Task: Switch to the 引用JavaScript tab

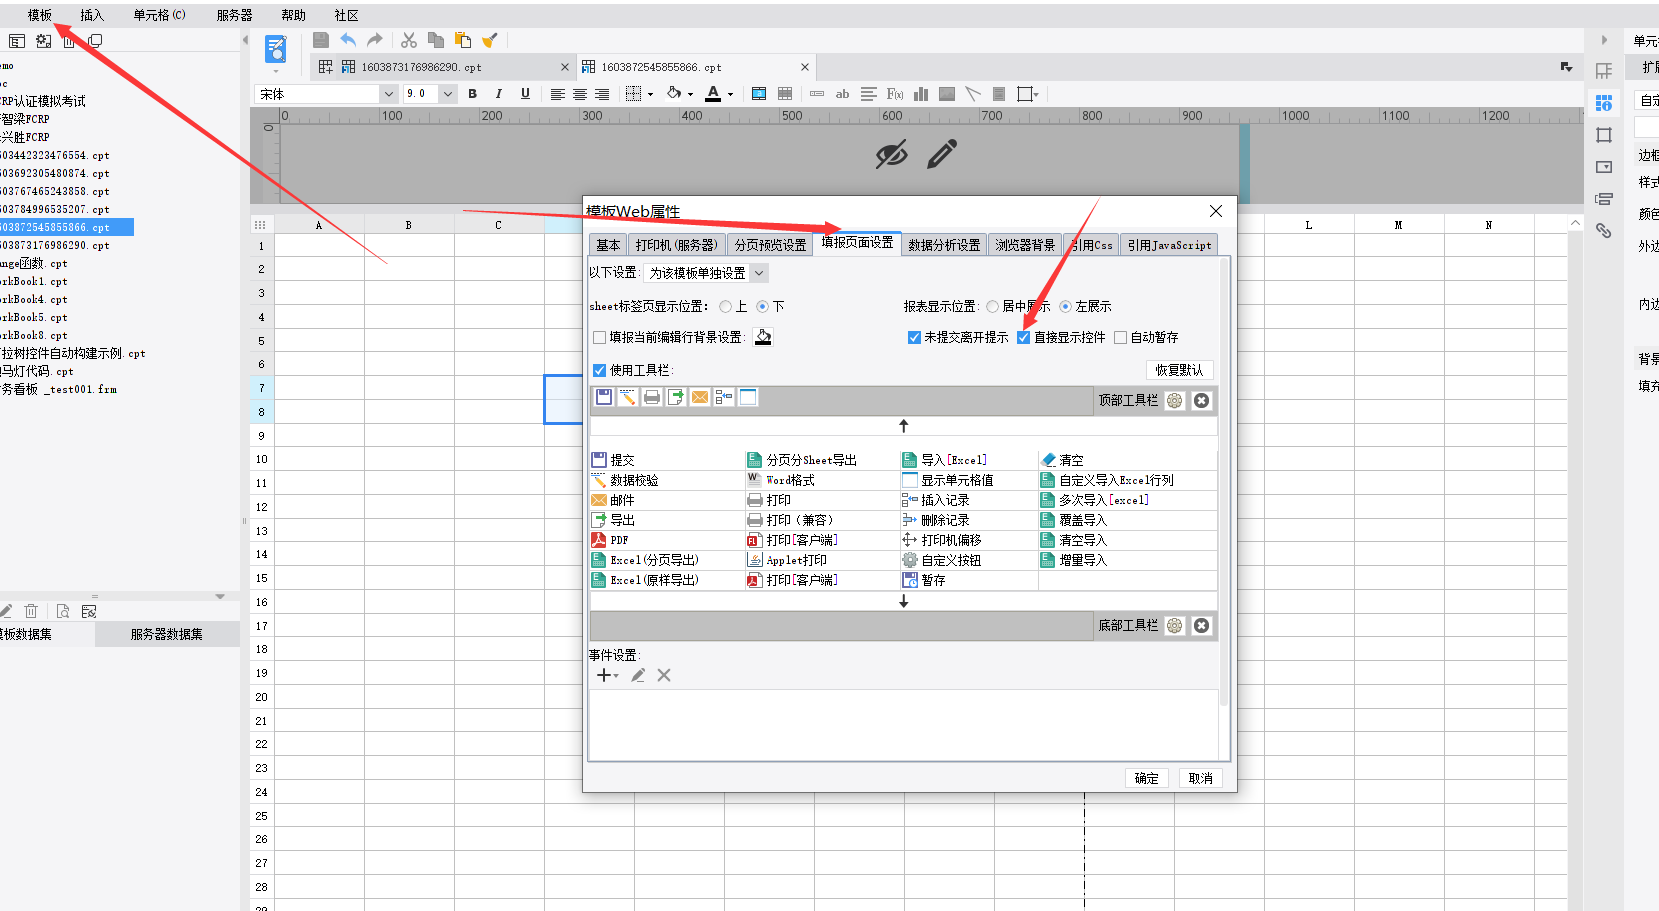Action: [x=1169, y=245]
